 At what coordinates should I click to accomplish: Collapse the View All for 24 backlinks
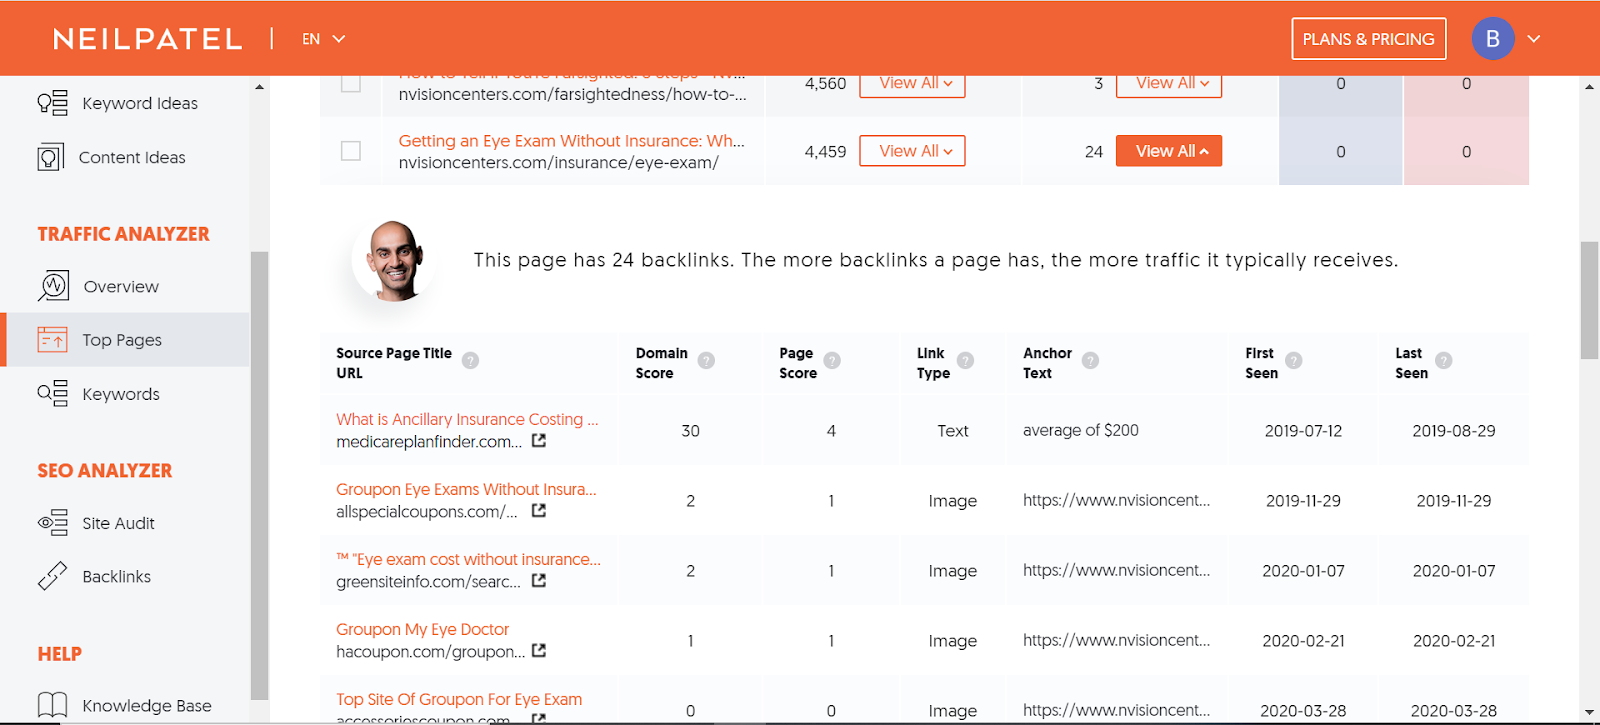[x=1169, y=151]
